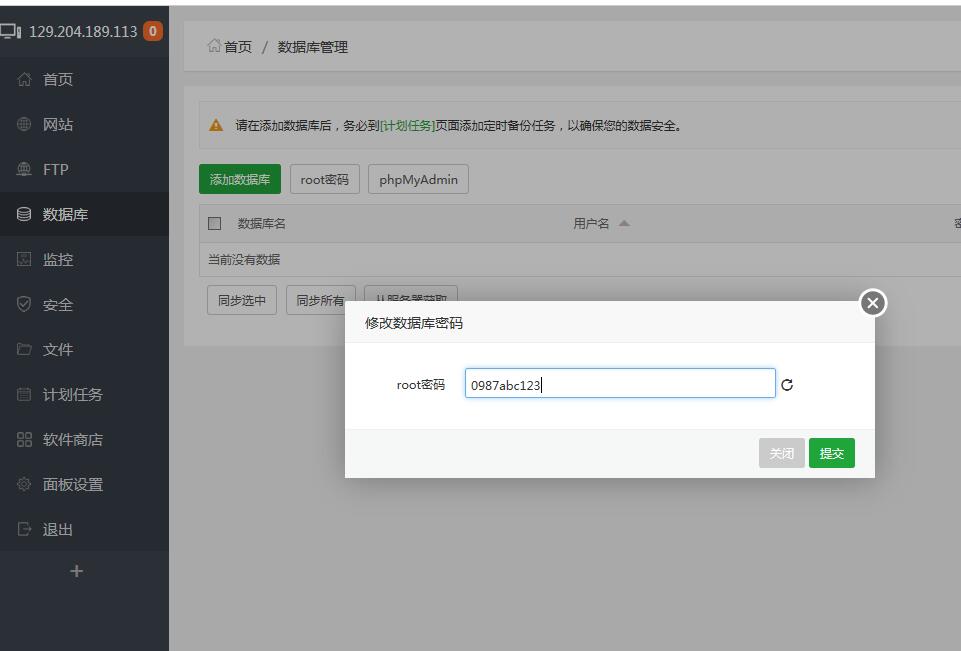This screenshot has width=961, height=651.
Task: Click the 监控 monitor icon
Action: [25, 260]
